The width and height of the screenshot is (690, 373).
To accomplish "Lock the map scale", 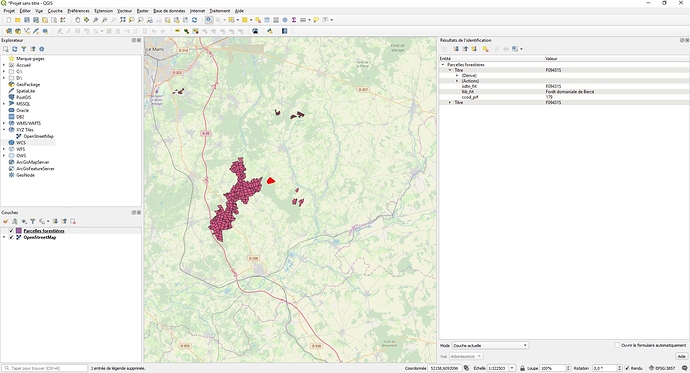I will pyautogui.click(x=522, y=368).
